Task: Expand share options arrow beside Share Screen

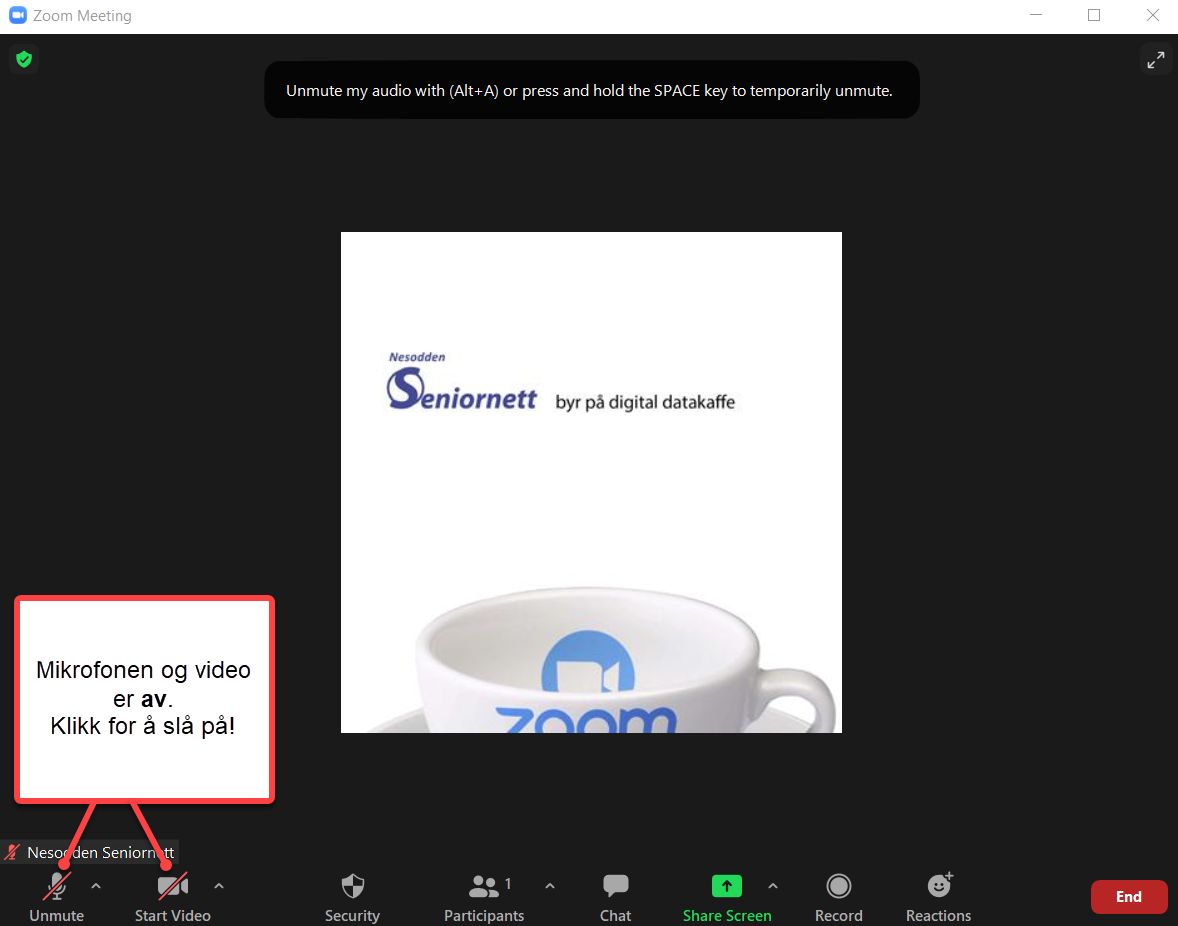Action: point(772,885)
